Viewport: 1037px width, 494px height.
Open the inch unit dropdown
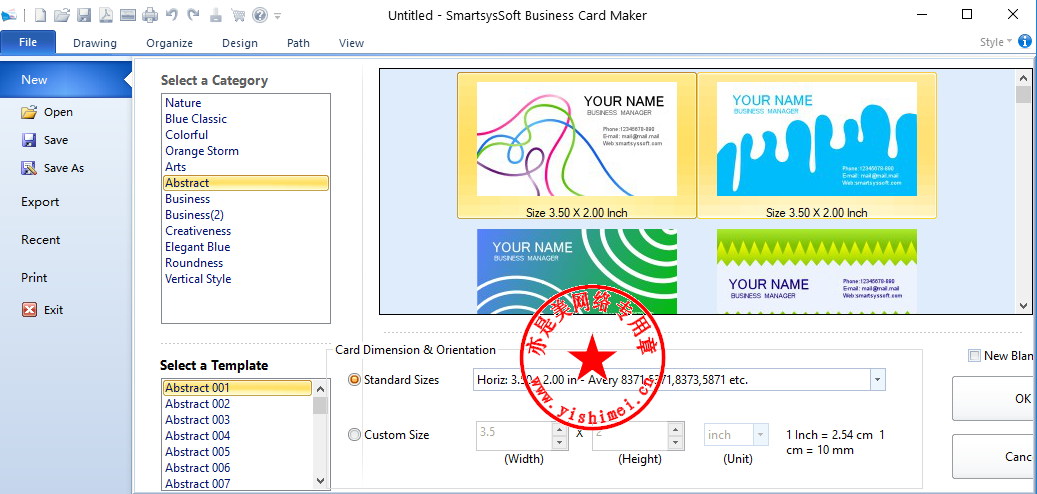[761, 434]
